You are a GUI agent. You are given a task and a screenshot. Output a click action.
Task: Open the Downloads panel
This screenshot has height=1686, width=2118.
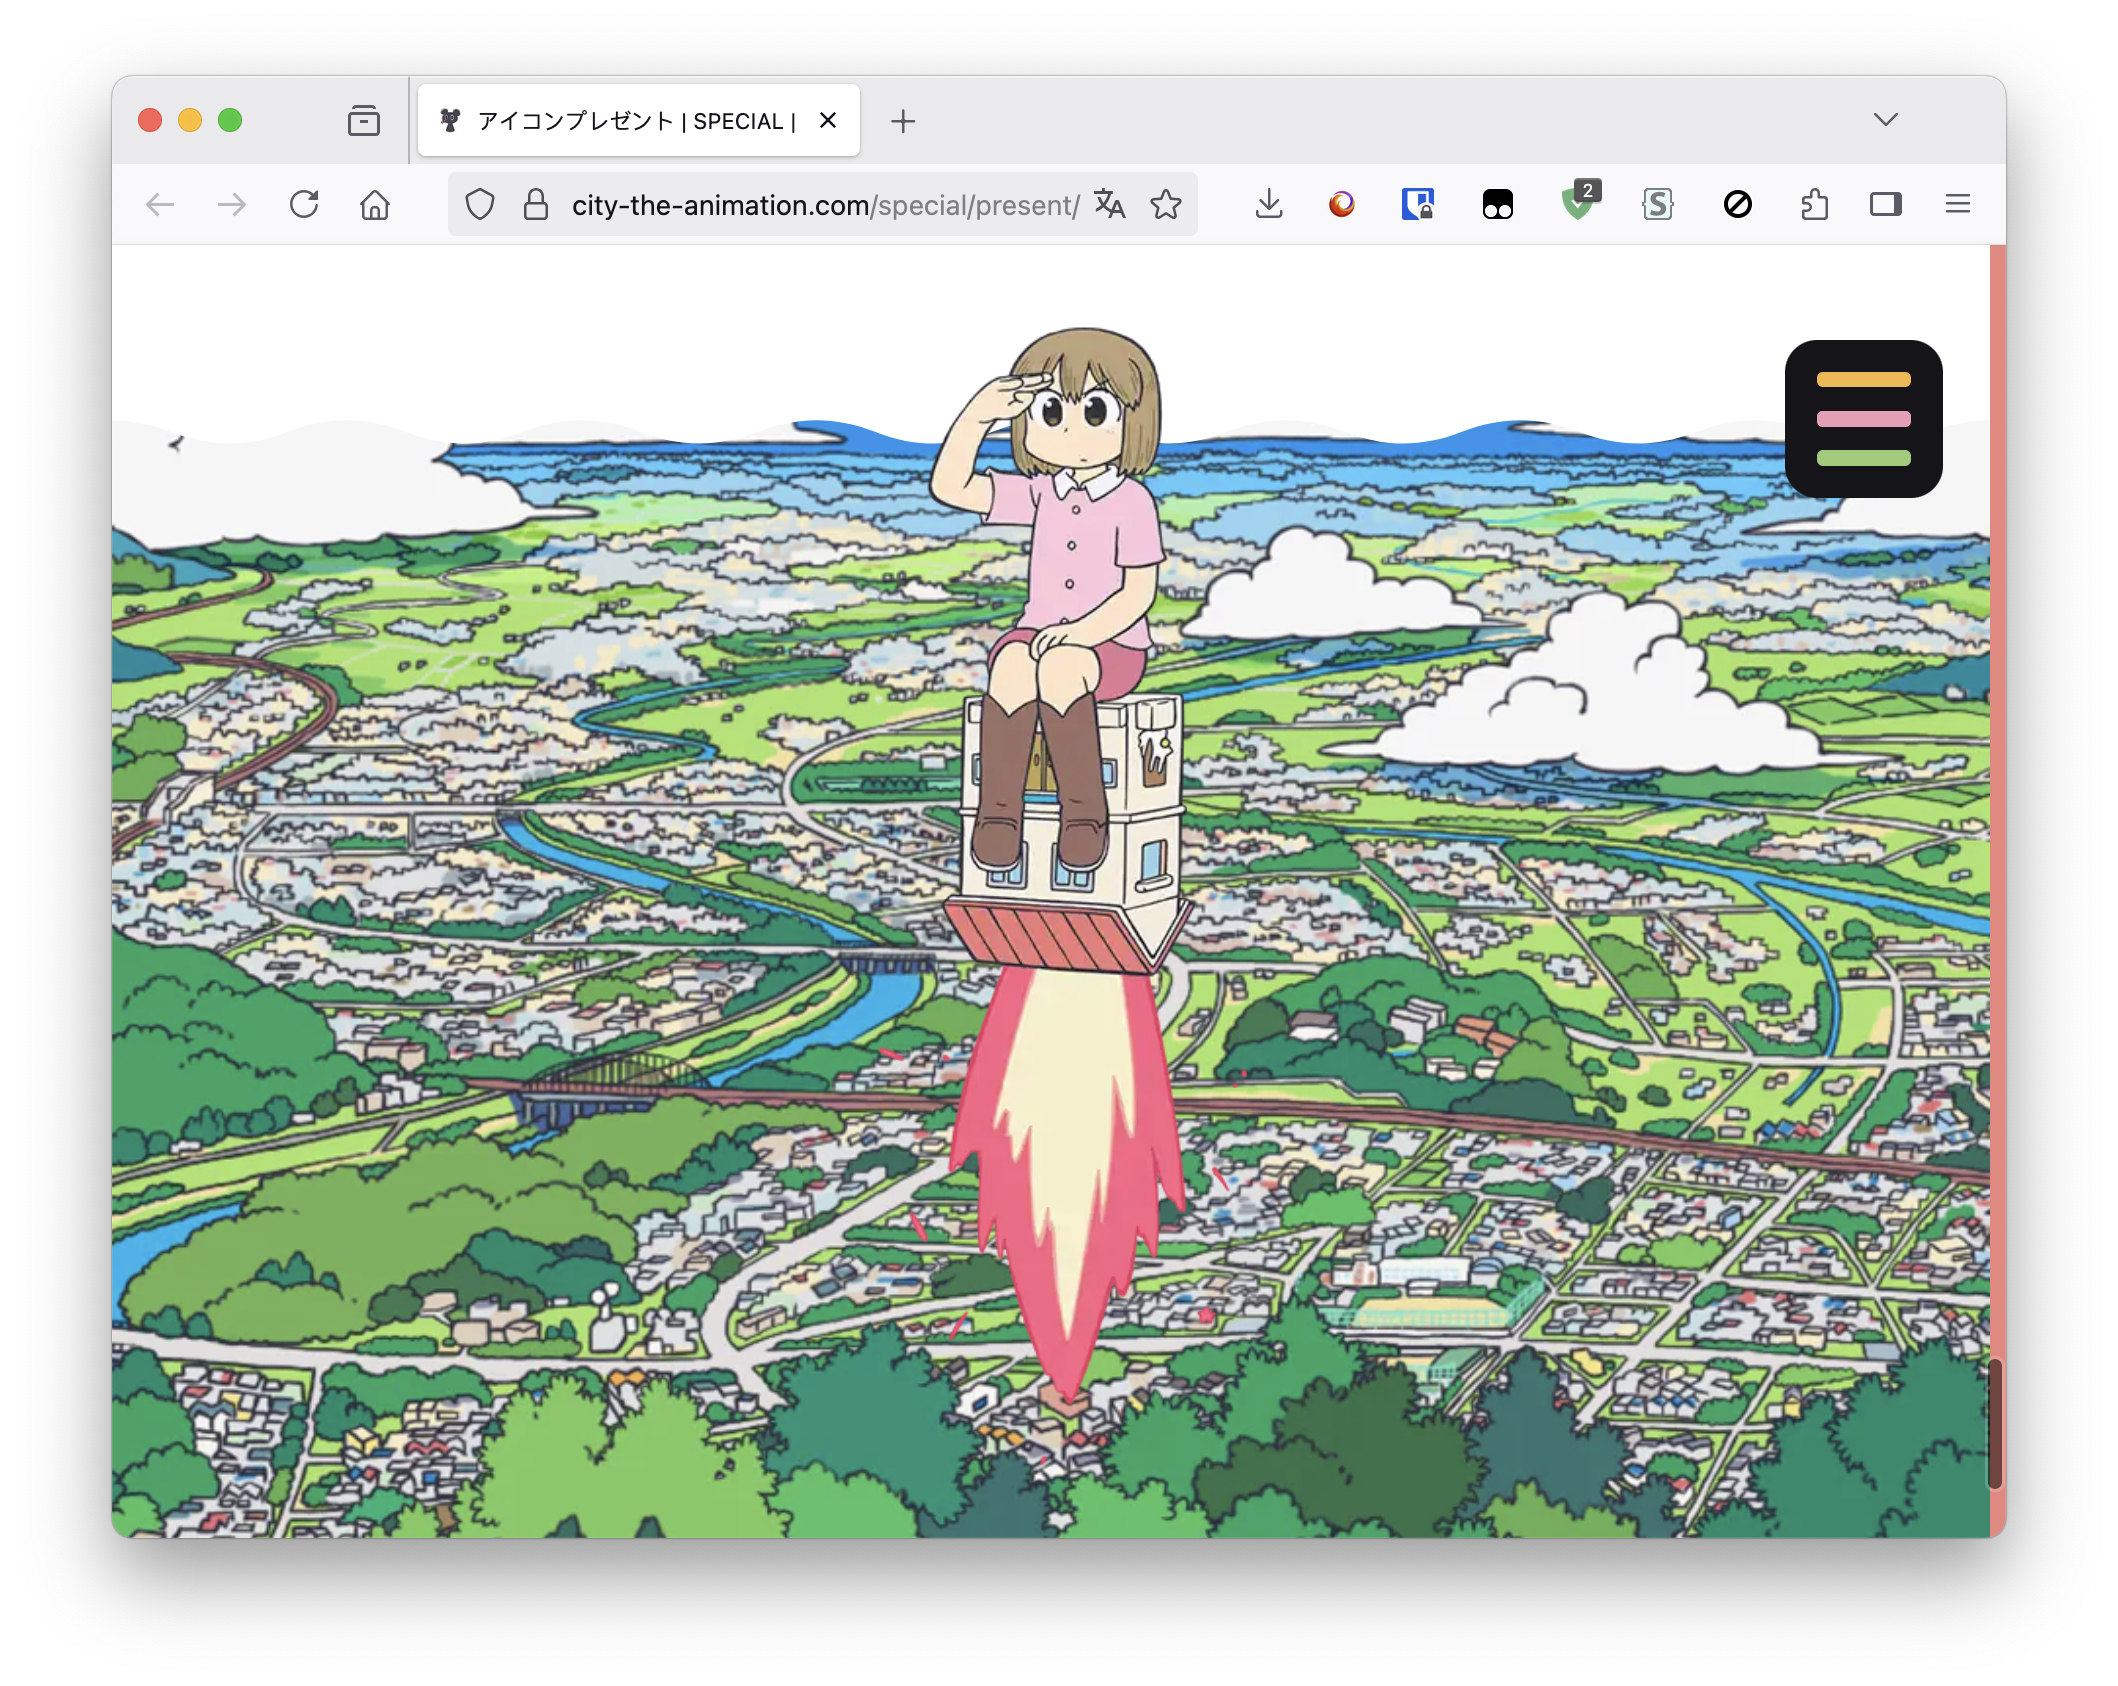click(x=1269, y=205)
